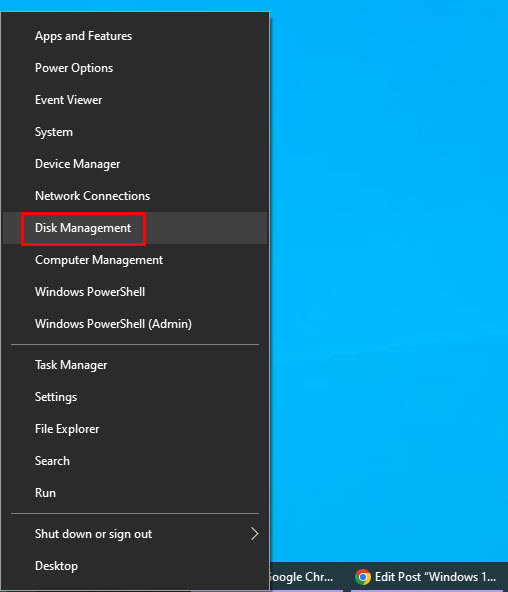Viewport: 508px width, 592px height.
Task: Click the chevron arrow next to Shut down
Action: (254, 534)
